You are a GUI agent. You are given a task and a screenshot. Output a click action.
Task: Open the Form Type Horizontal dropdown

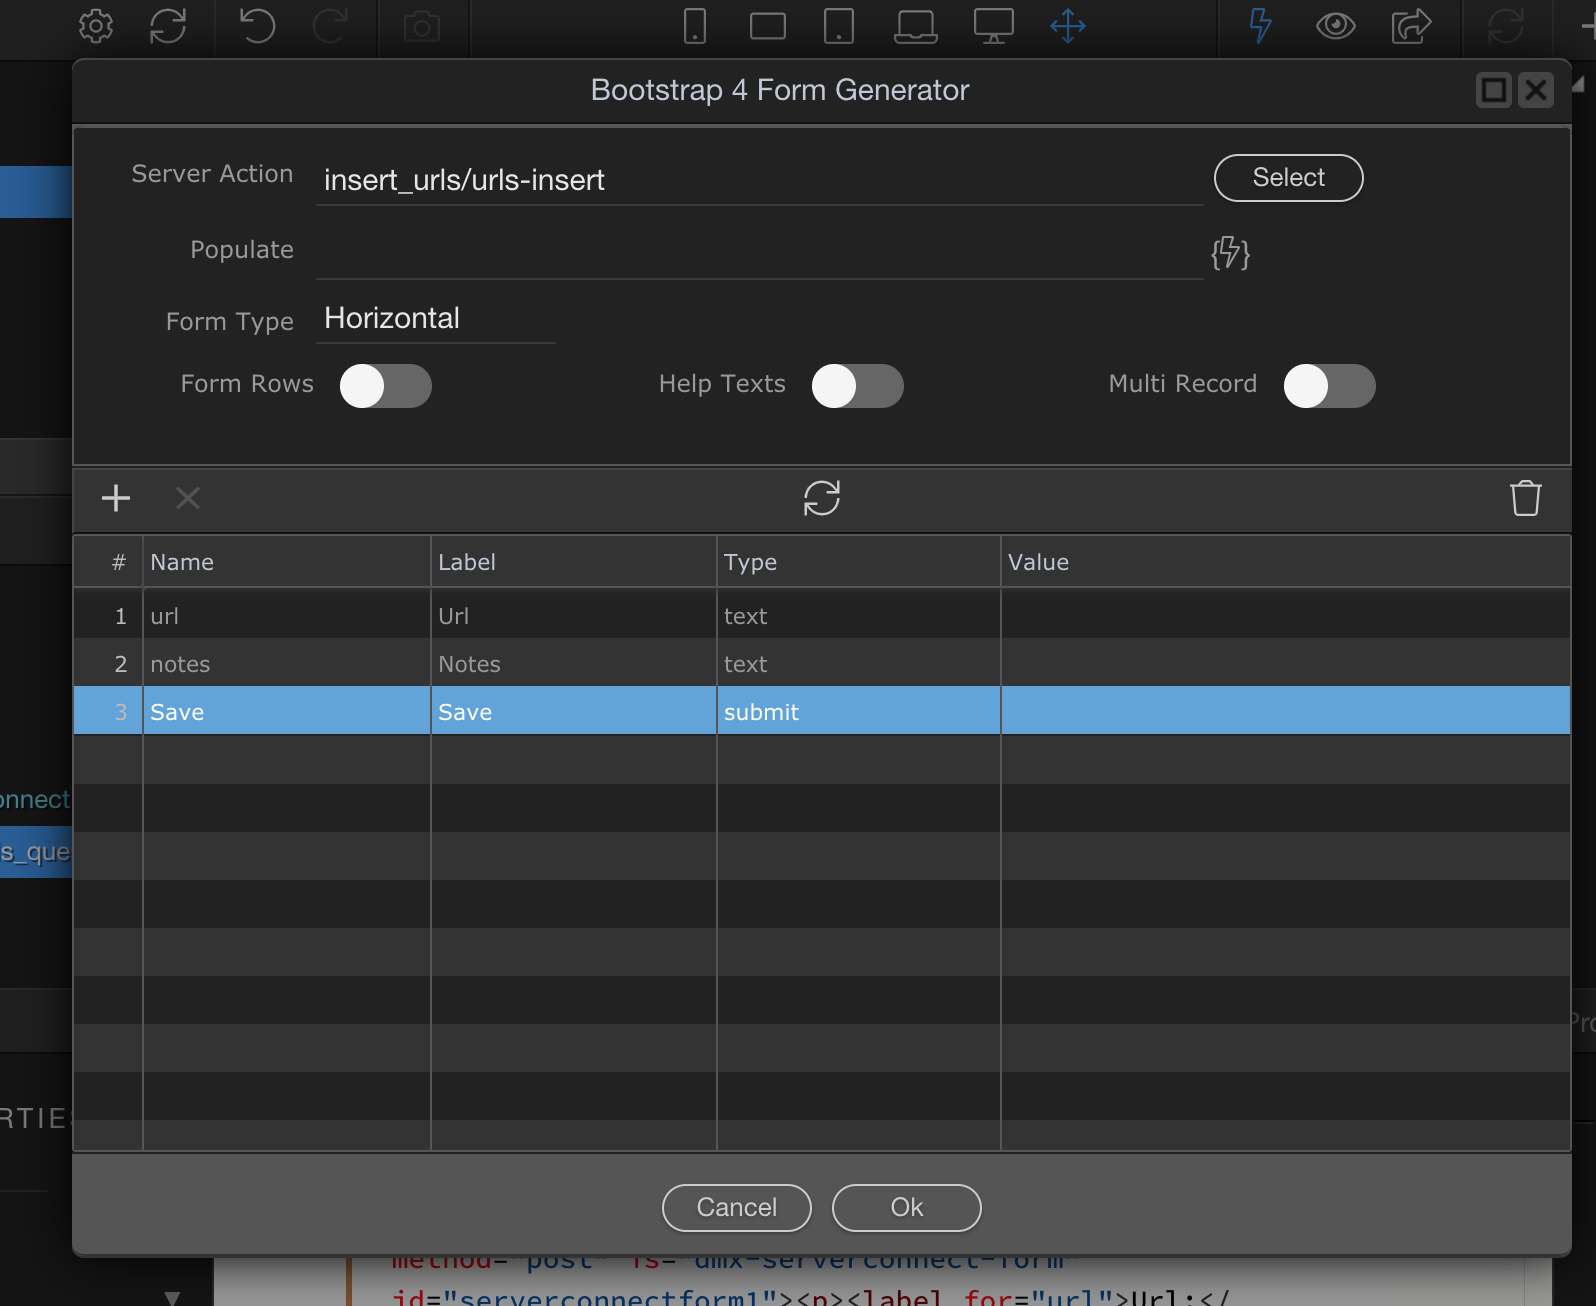click(x=435, y=319)
